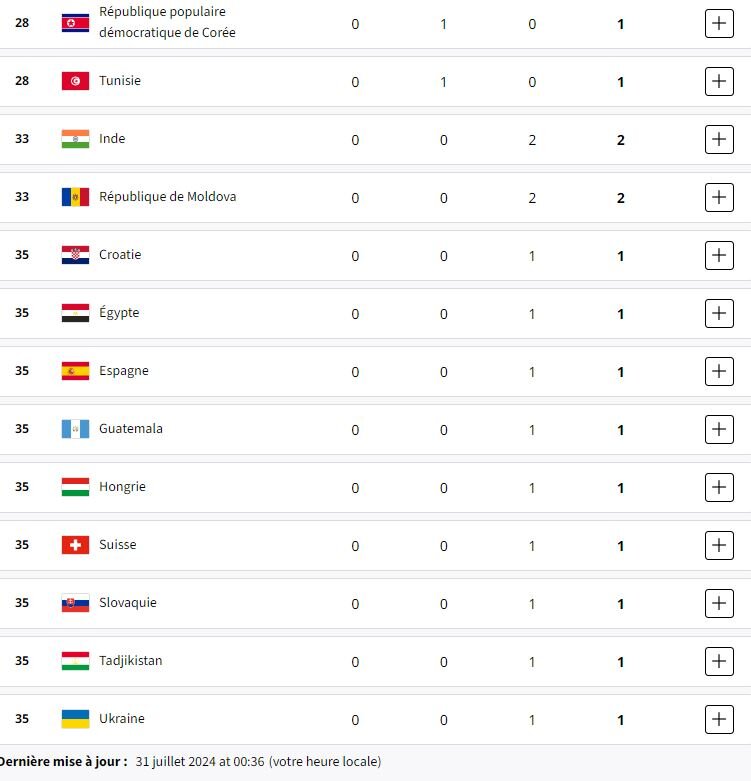Image resolution: width=751 pixels, height=781 pixels.
Task: Expand the Slovaquie plus button
Action: coord(719,603)
